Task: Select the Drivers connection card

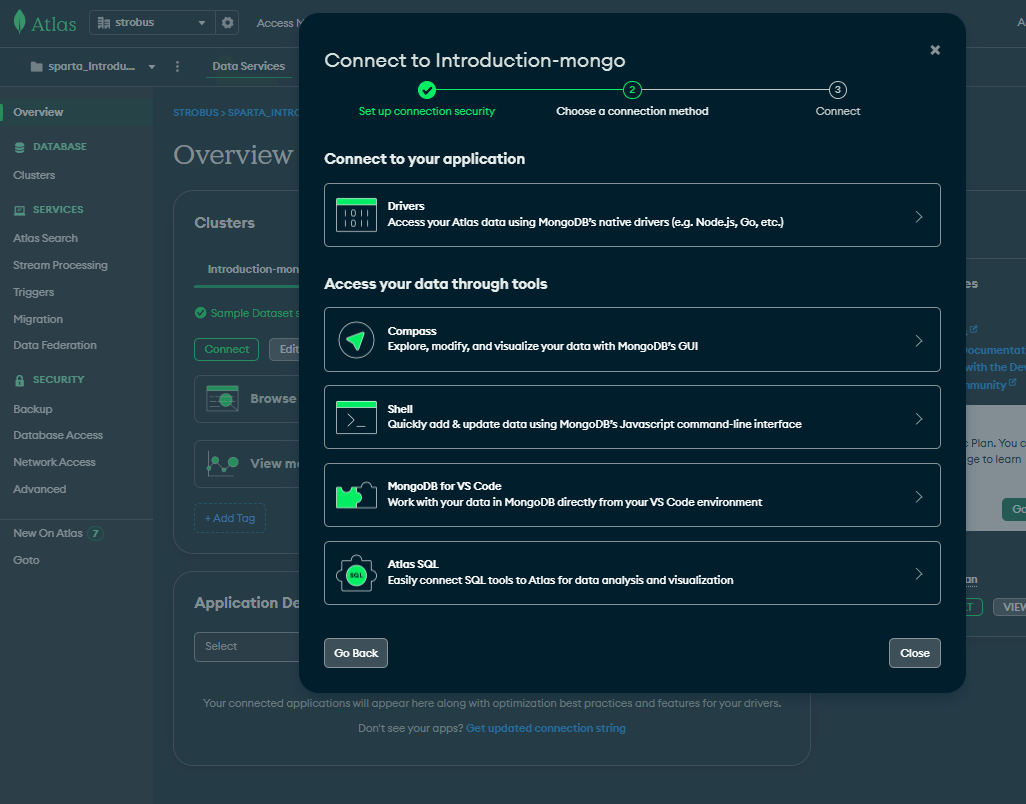Action: tap(632, 215)
